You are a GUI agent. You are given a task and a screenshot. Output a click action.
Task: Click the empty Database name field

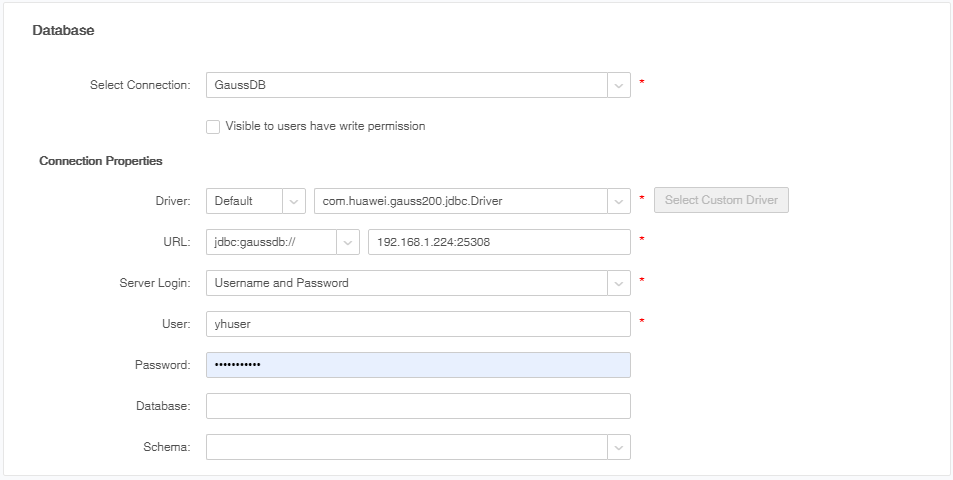coord(418,406)
